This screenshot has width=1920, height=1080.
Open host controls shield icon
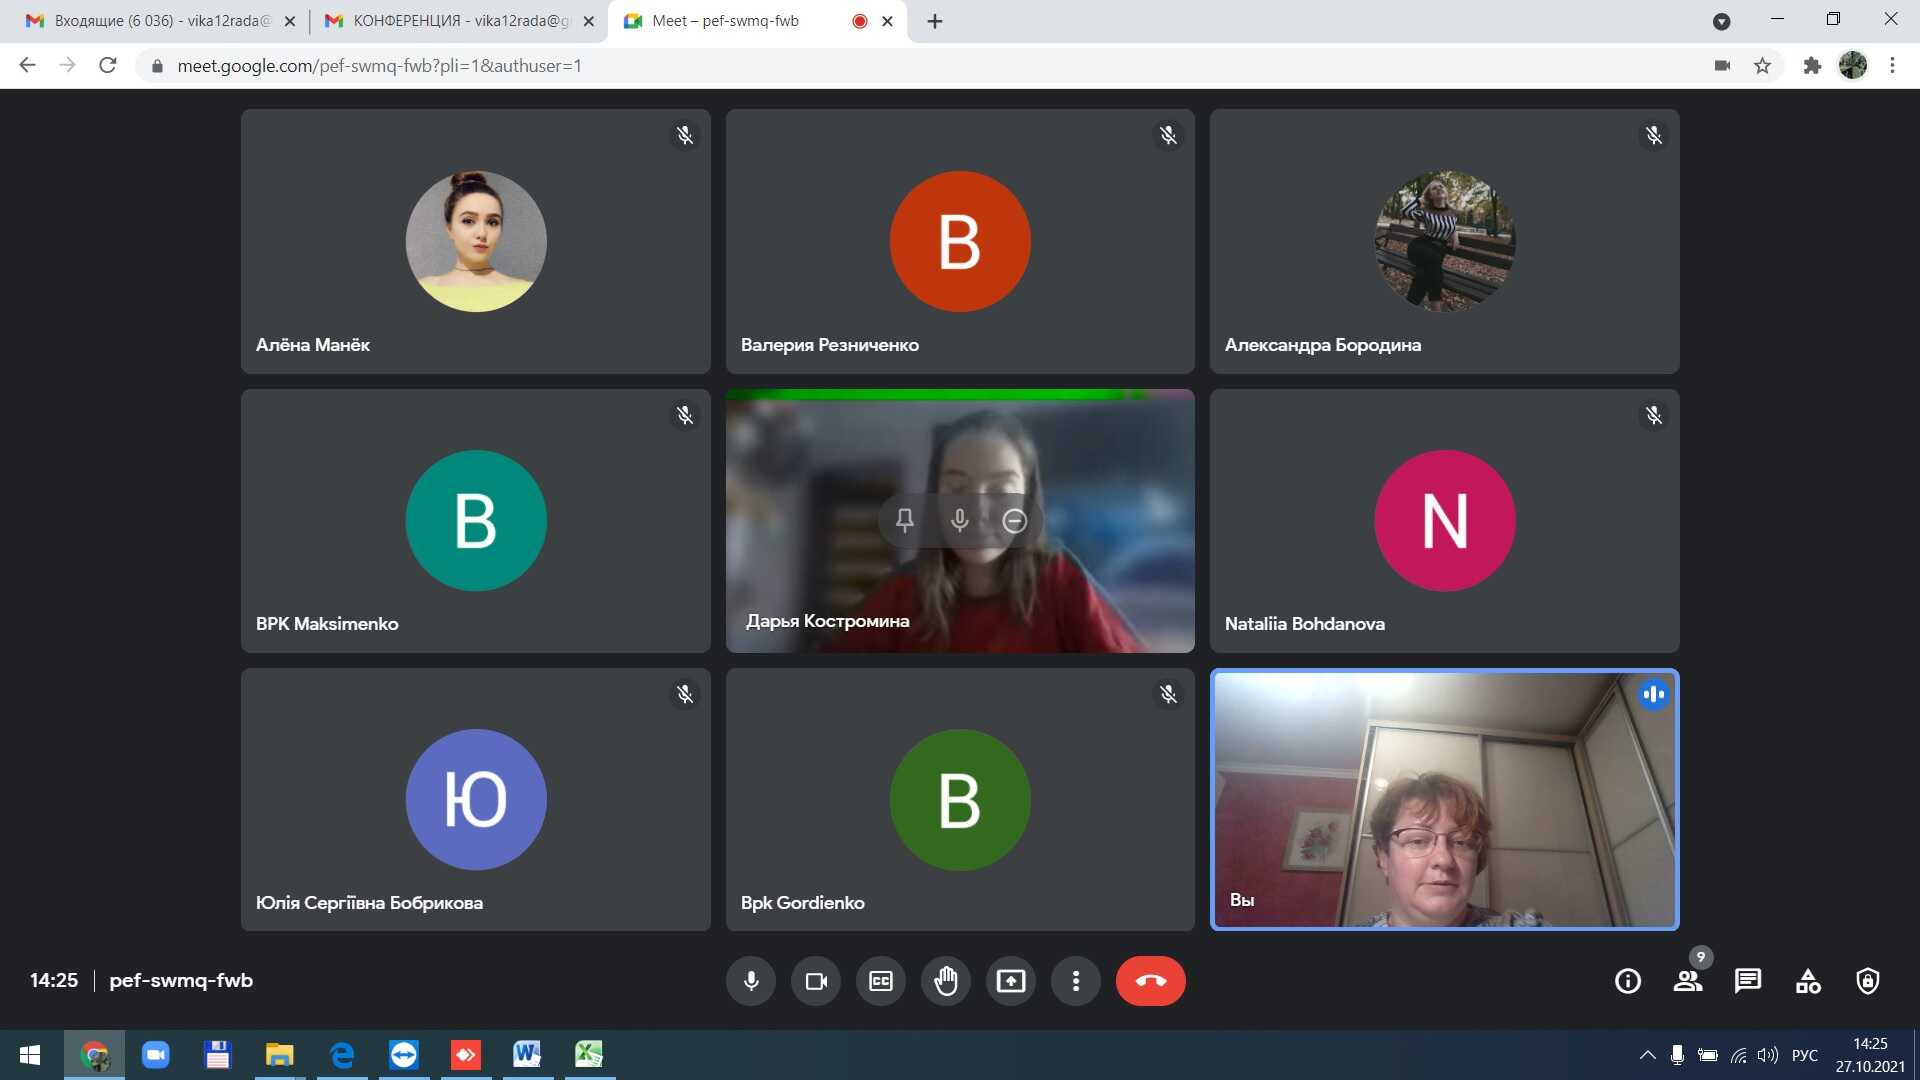tap(1867, 981)
